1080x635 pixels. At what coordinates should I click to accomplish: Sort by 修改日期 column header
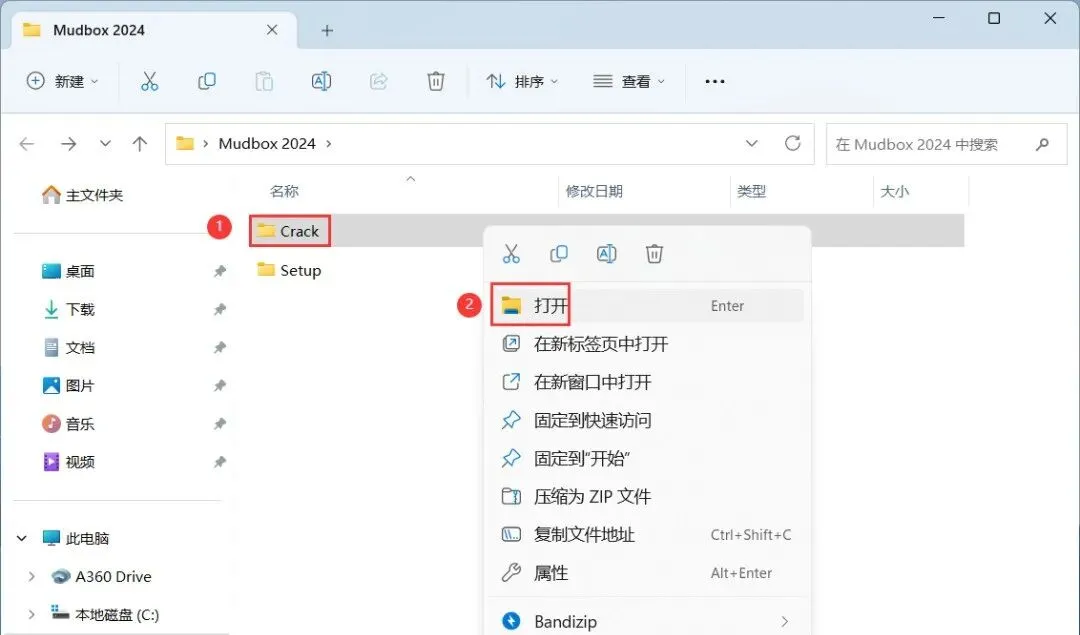[x=594, y=191]
